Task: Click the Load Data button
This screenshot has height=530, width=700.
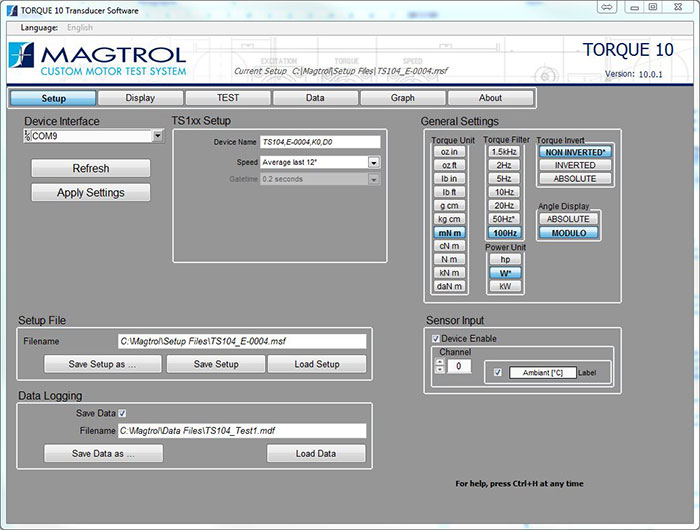Action: coord(316,454)
